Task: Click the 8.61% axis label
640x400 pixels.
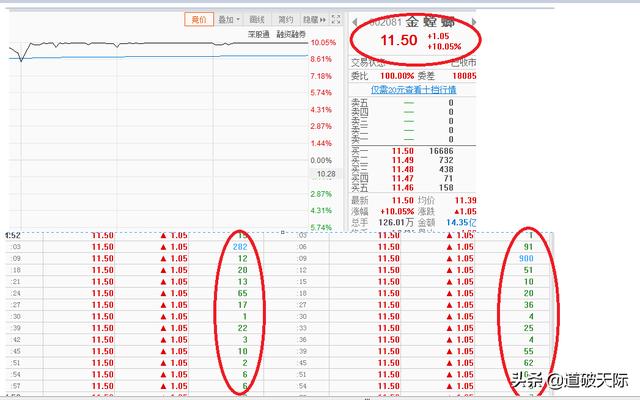Action: [x=321, y=59]
